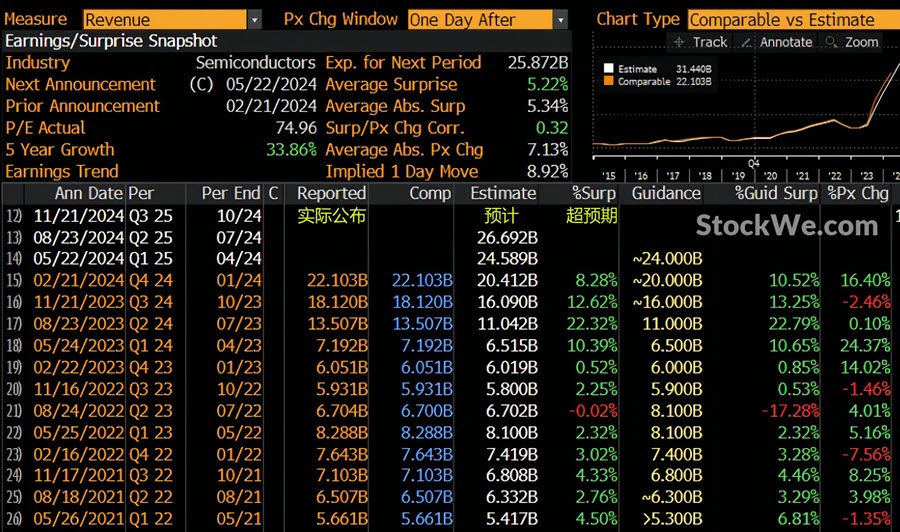Click the Reported column header
This screenshot has height=532, width=900.
331,193
